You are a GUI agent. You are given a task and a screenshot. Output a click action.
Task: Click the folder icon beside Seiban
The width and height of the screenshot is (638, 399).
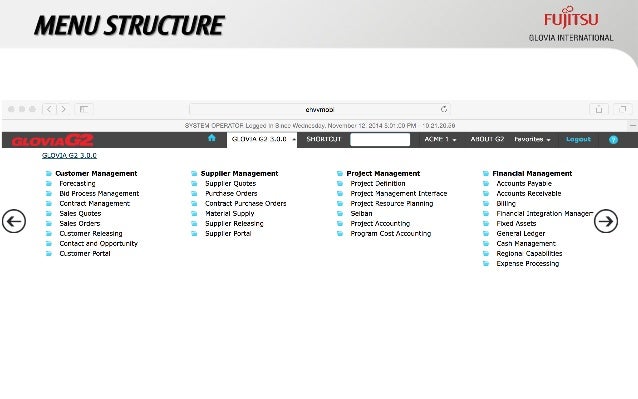coord(340,213)
